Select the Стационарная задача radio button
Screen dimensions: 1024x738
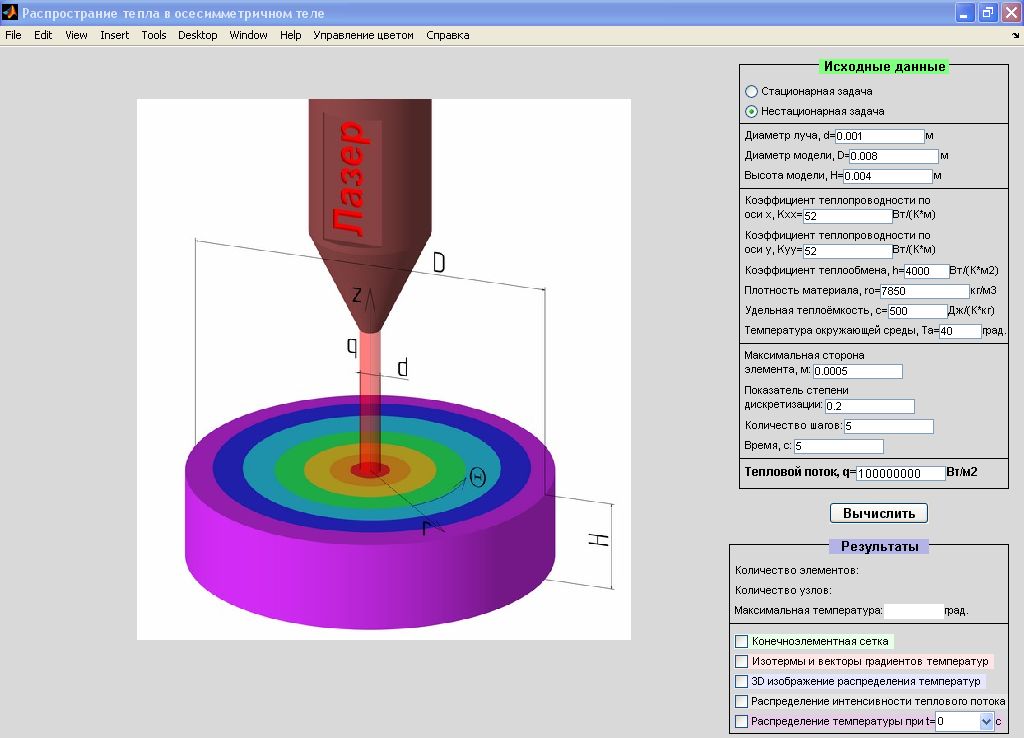point(752,92)
